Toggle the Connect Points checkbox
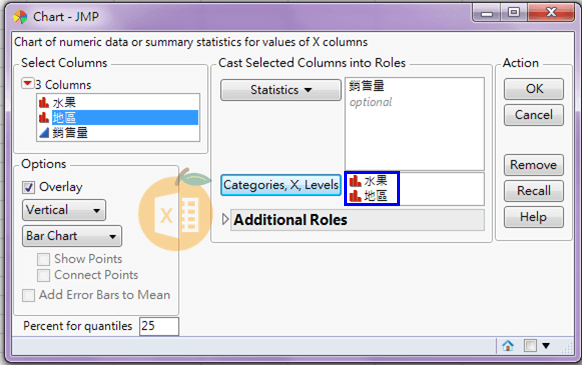 pyautogui.click(x=43, y=275)
